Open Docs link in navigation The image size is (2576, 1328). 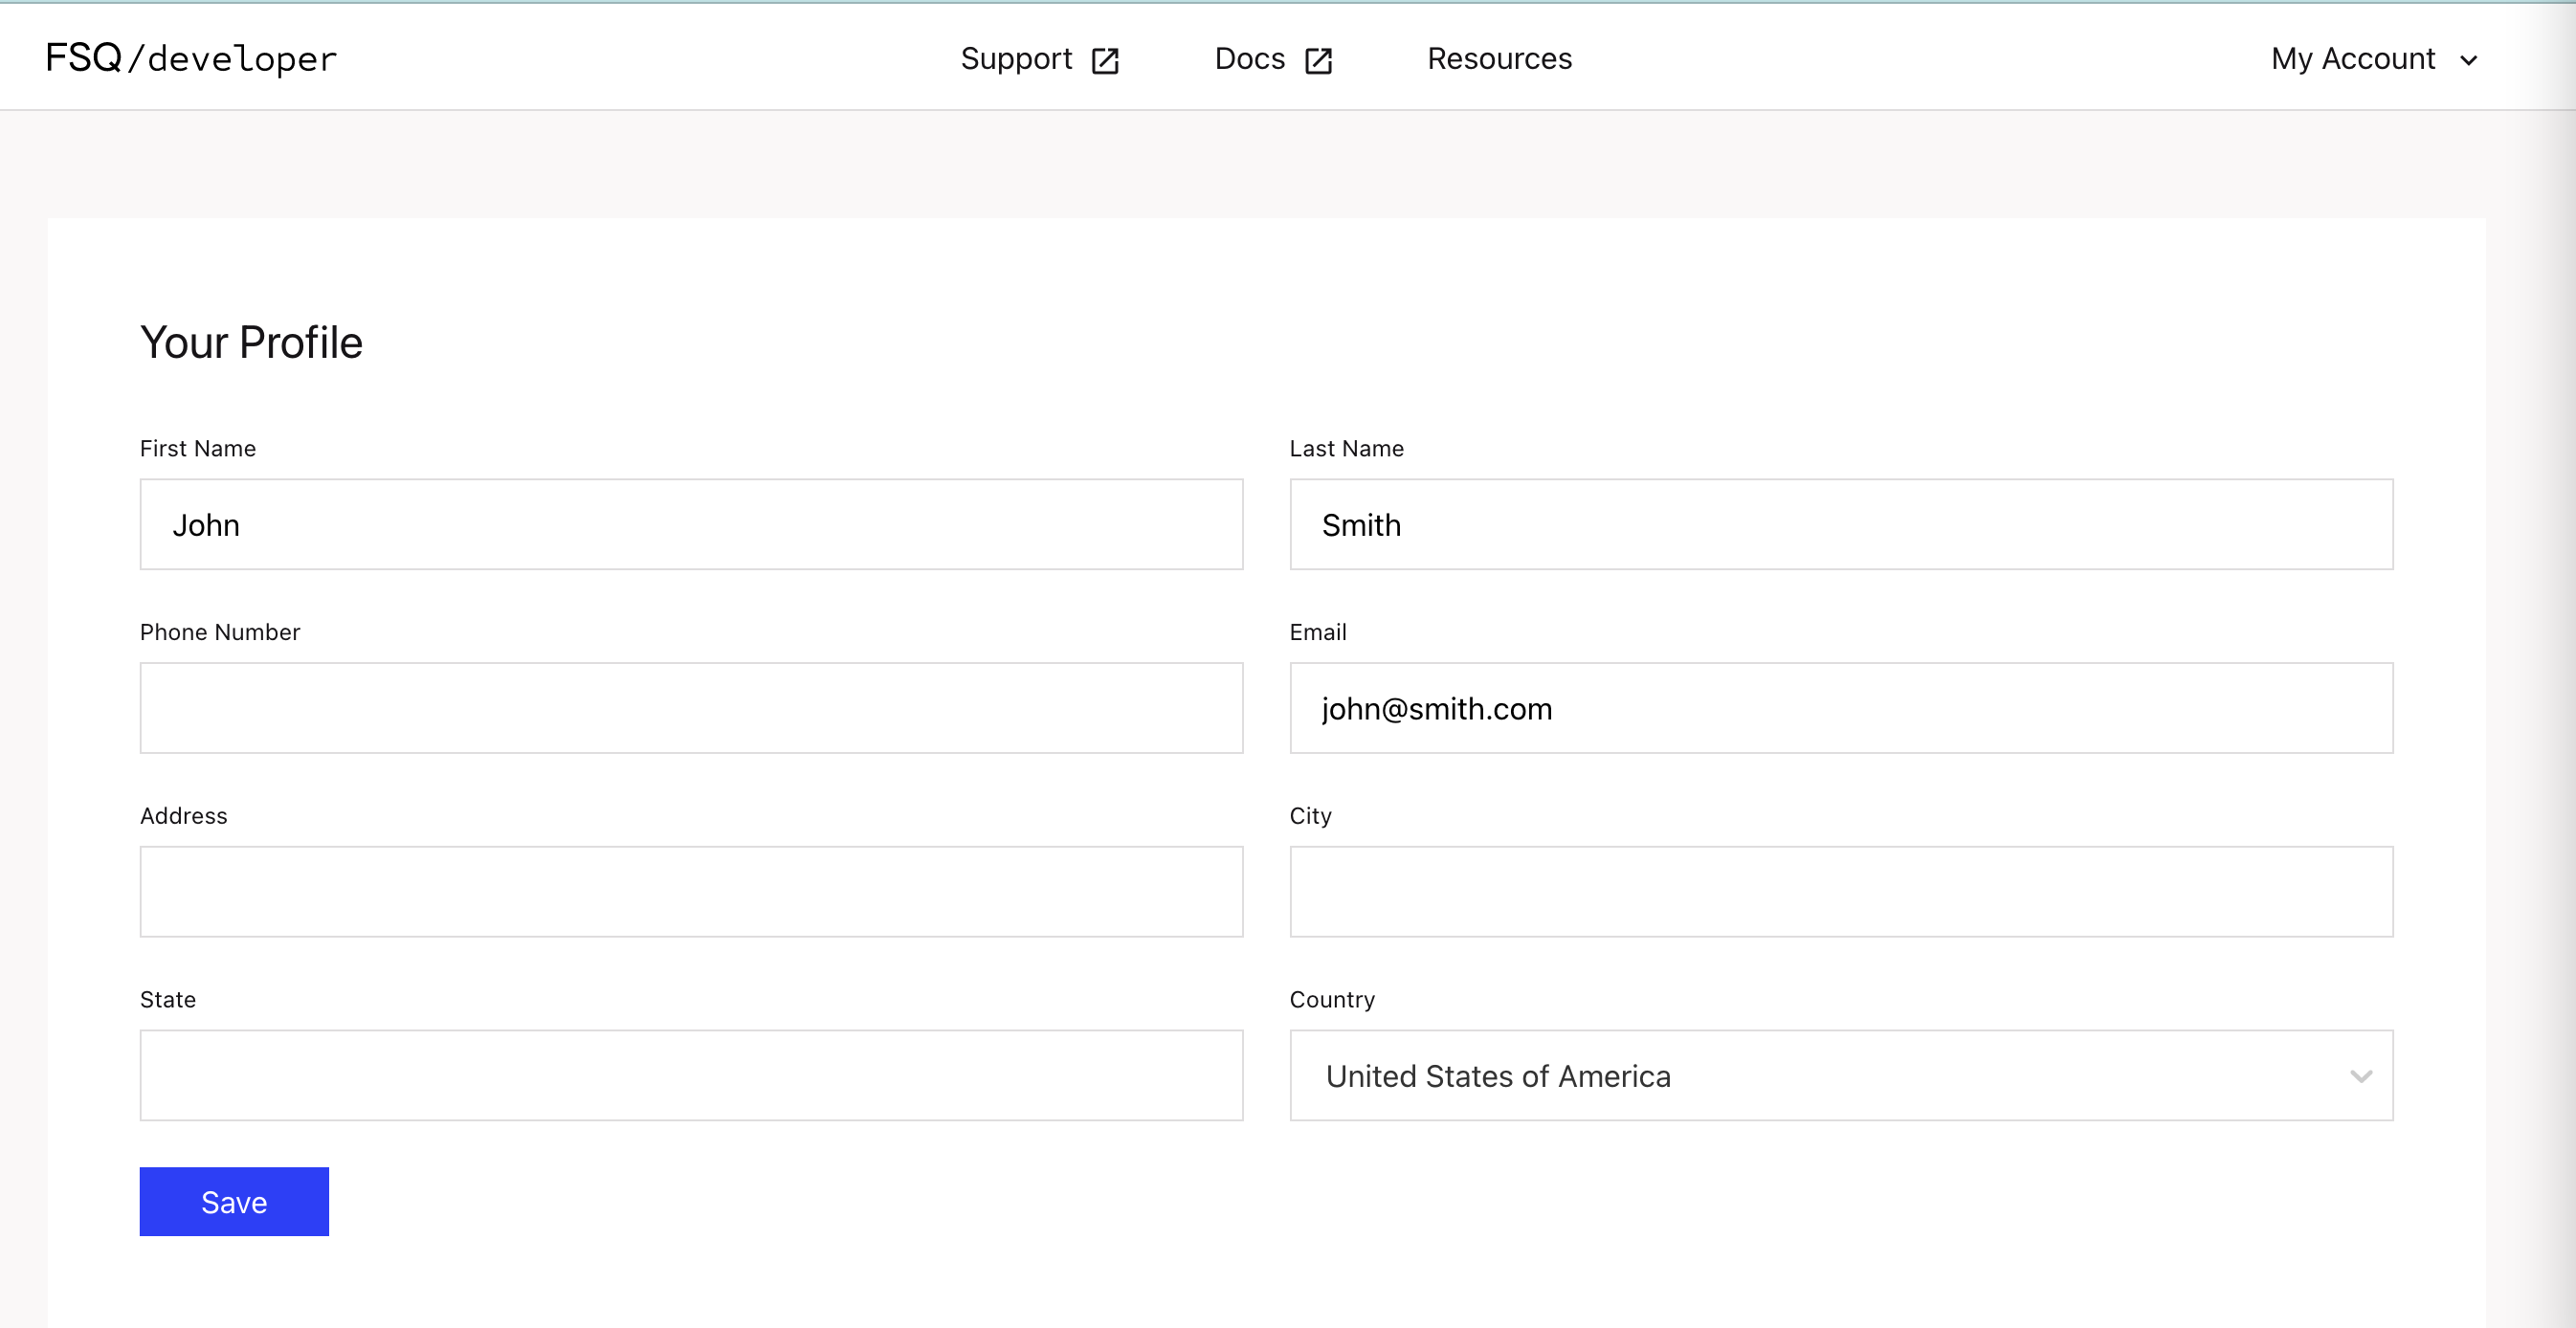click(x=1249, y=59)
